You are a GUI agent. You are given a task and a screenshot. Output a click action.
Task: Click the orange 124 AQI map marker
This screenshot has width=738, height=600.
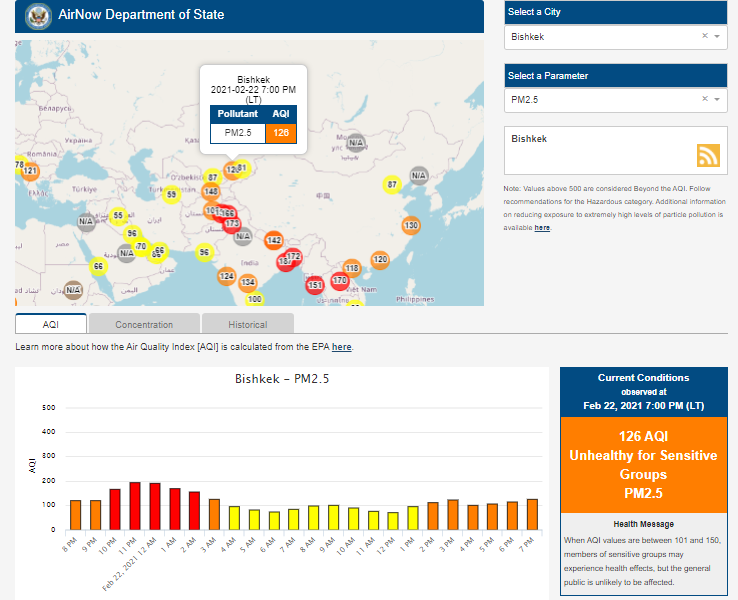[x=227, y=276]
